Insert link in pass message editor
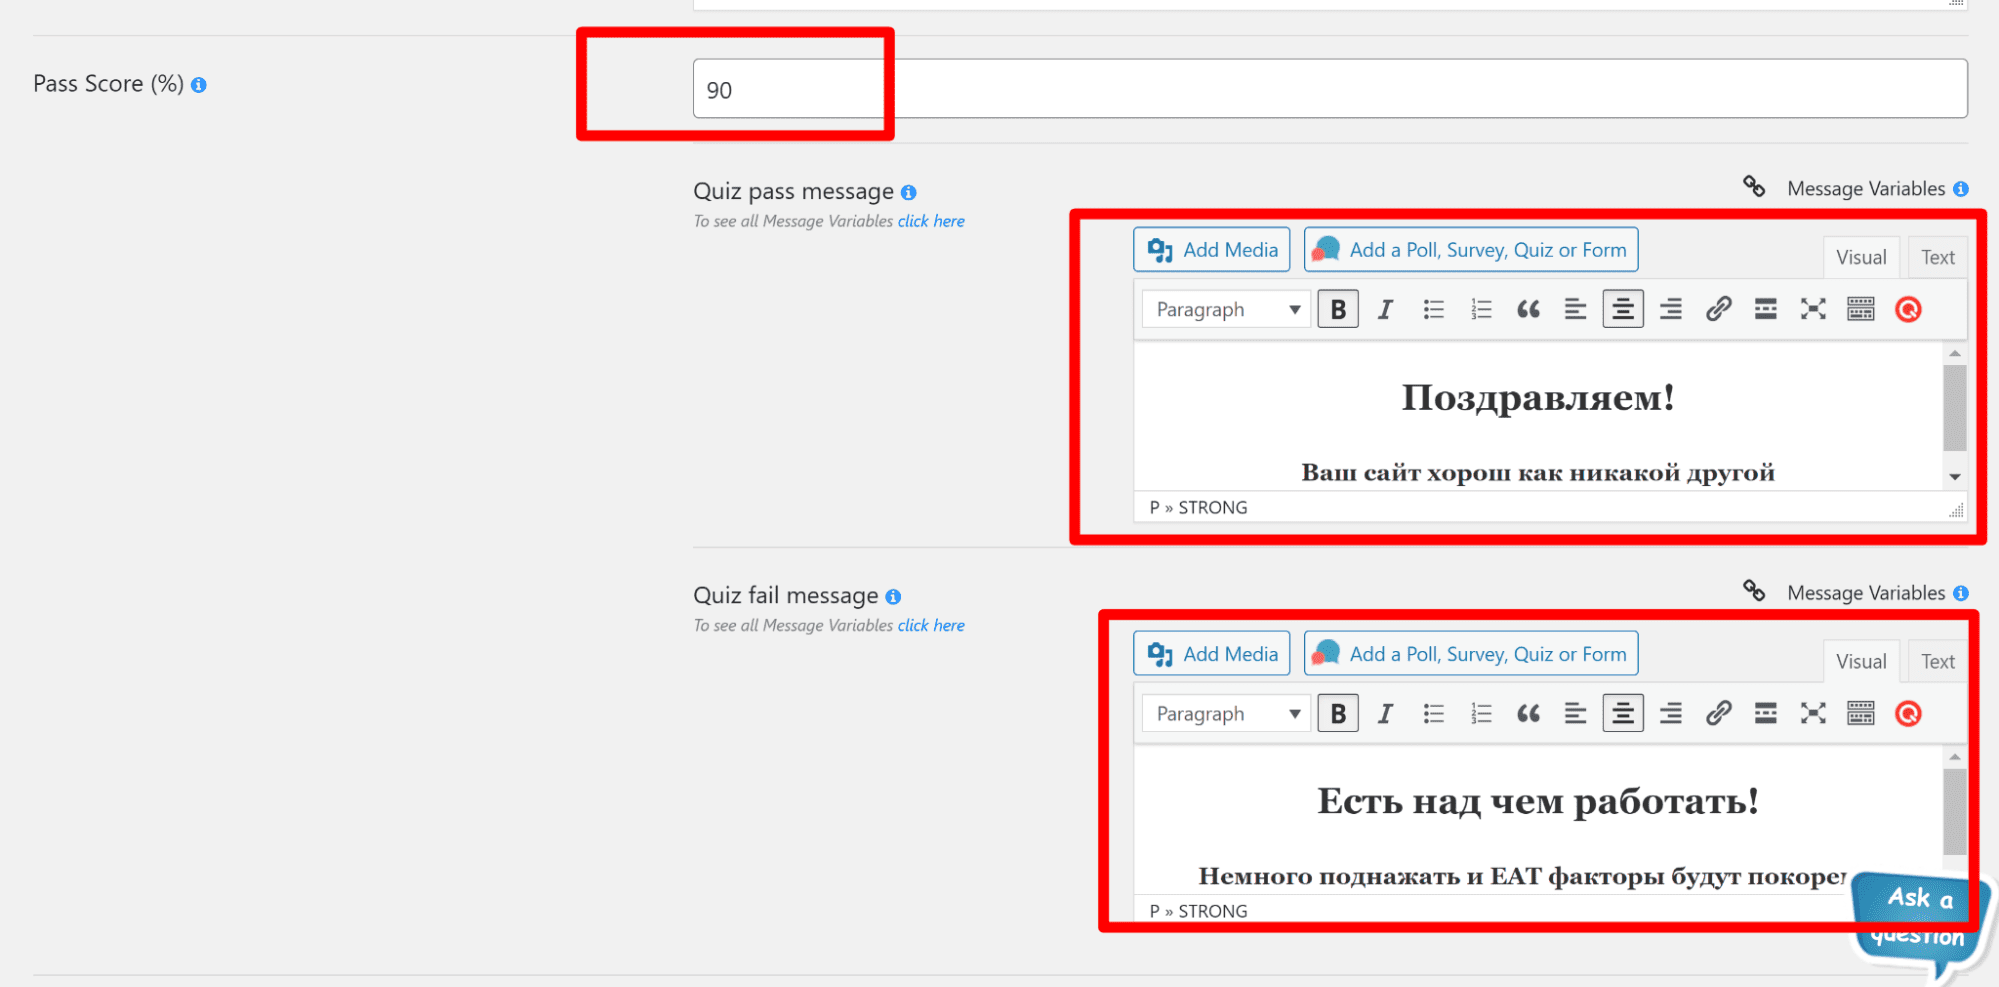The image size is (1999, 987). (1718, 310)
